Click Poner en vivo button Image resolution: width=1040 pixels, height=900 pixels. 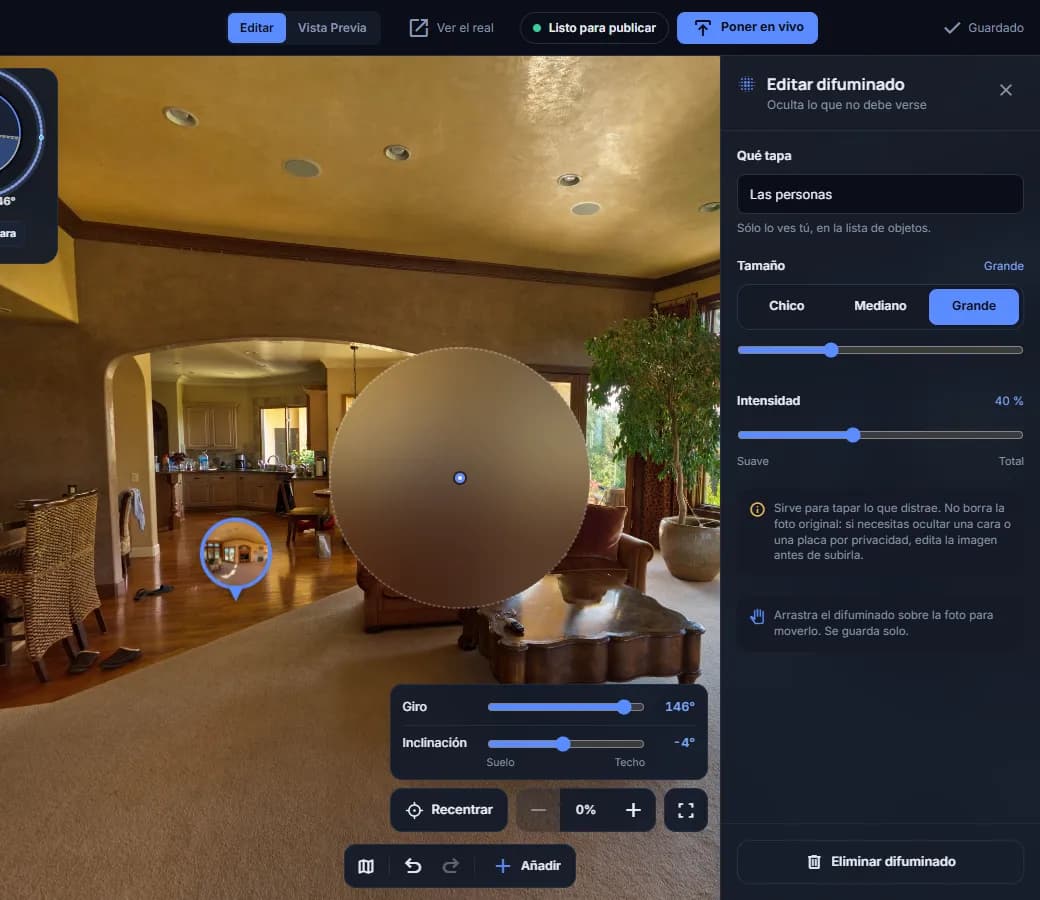click(747, 28)
